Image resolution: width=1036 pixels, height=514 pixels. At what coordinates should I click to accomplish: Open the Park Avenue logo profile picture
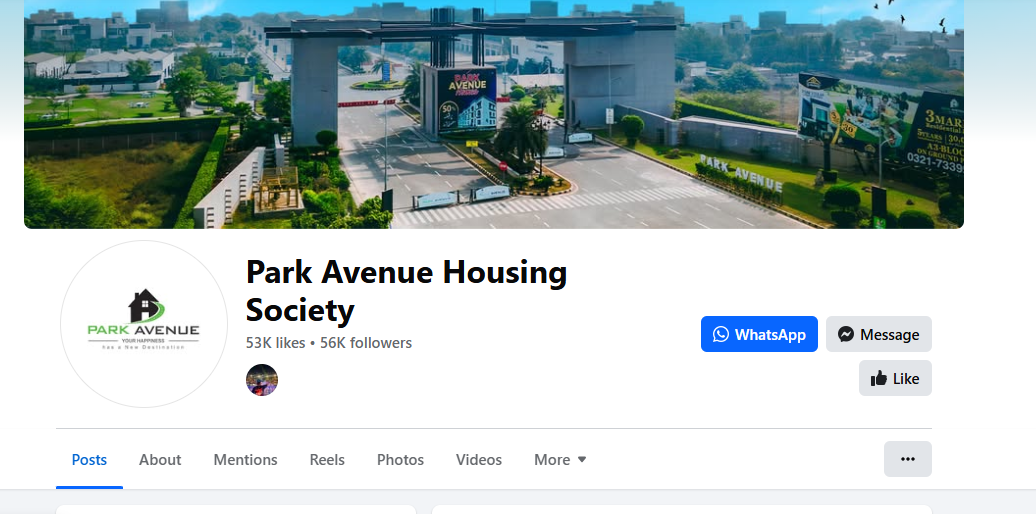pyautogui.click(x=144, y=324)
